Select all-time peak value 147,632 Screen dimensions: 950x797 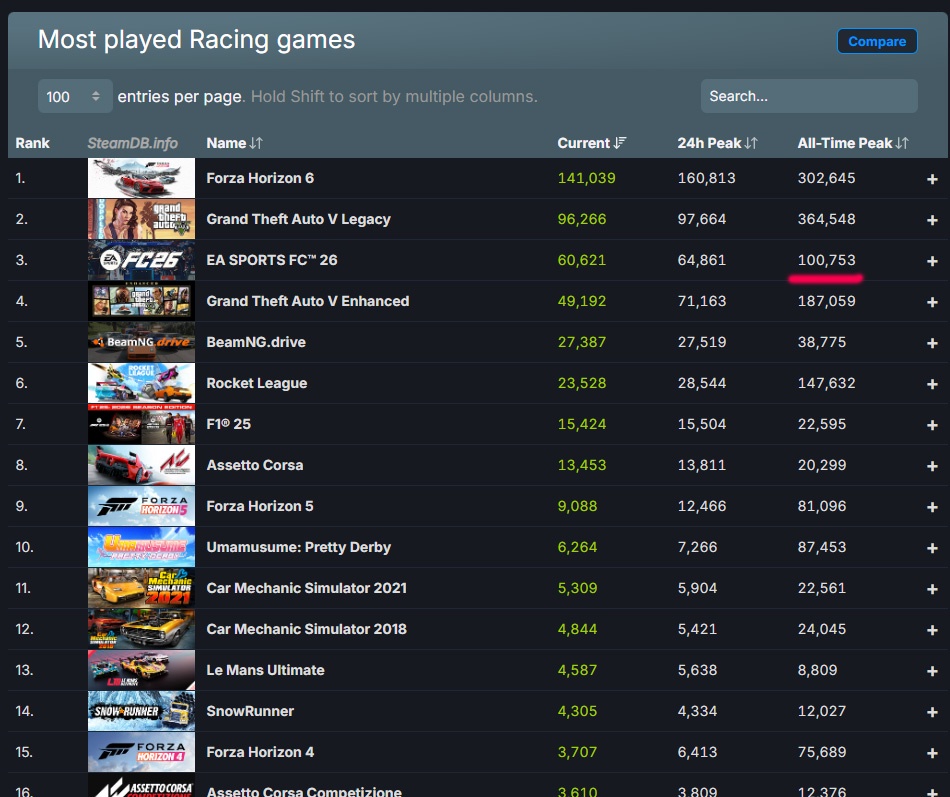[x=826, y=383]
